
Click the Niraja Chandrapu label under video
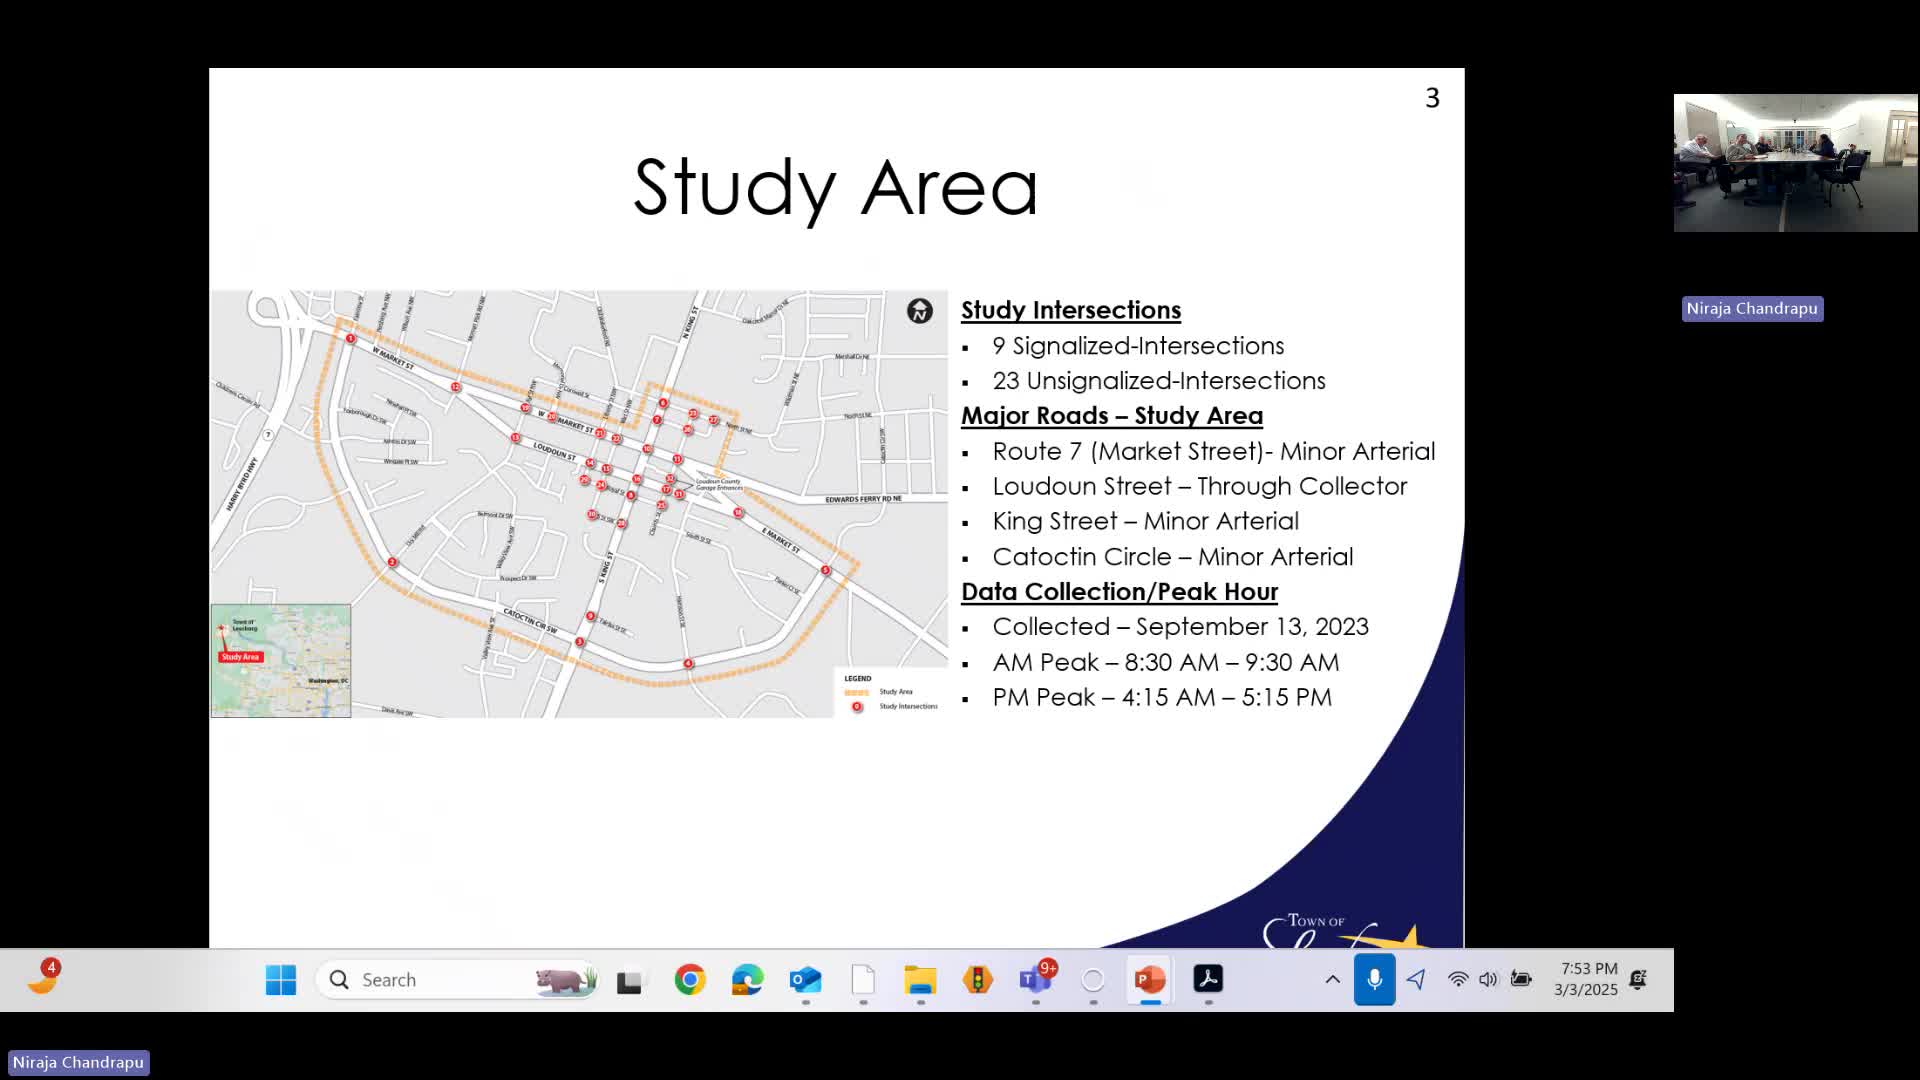(1752, 309)
